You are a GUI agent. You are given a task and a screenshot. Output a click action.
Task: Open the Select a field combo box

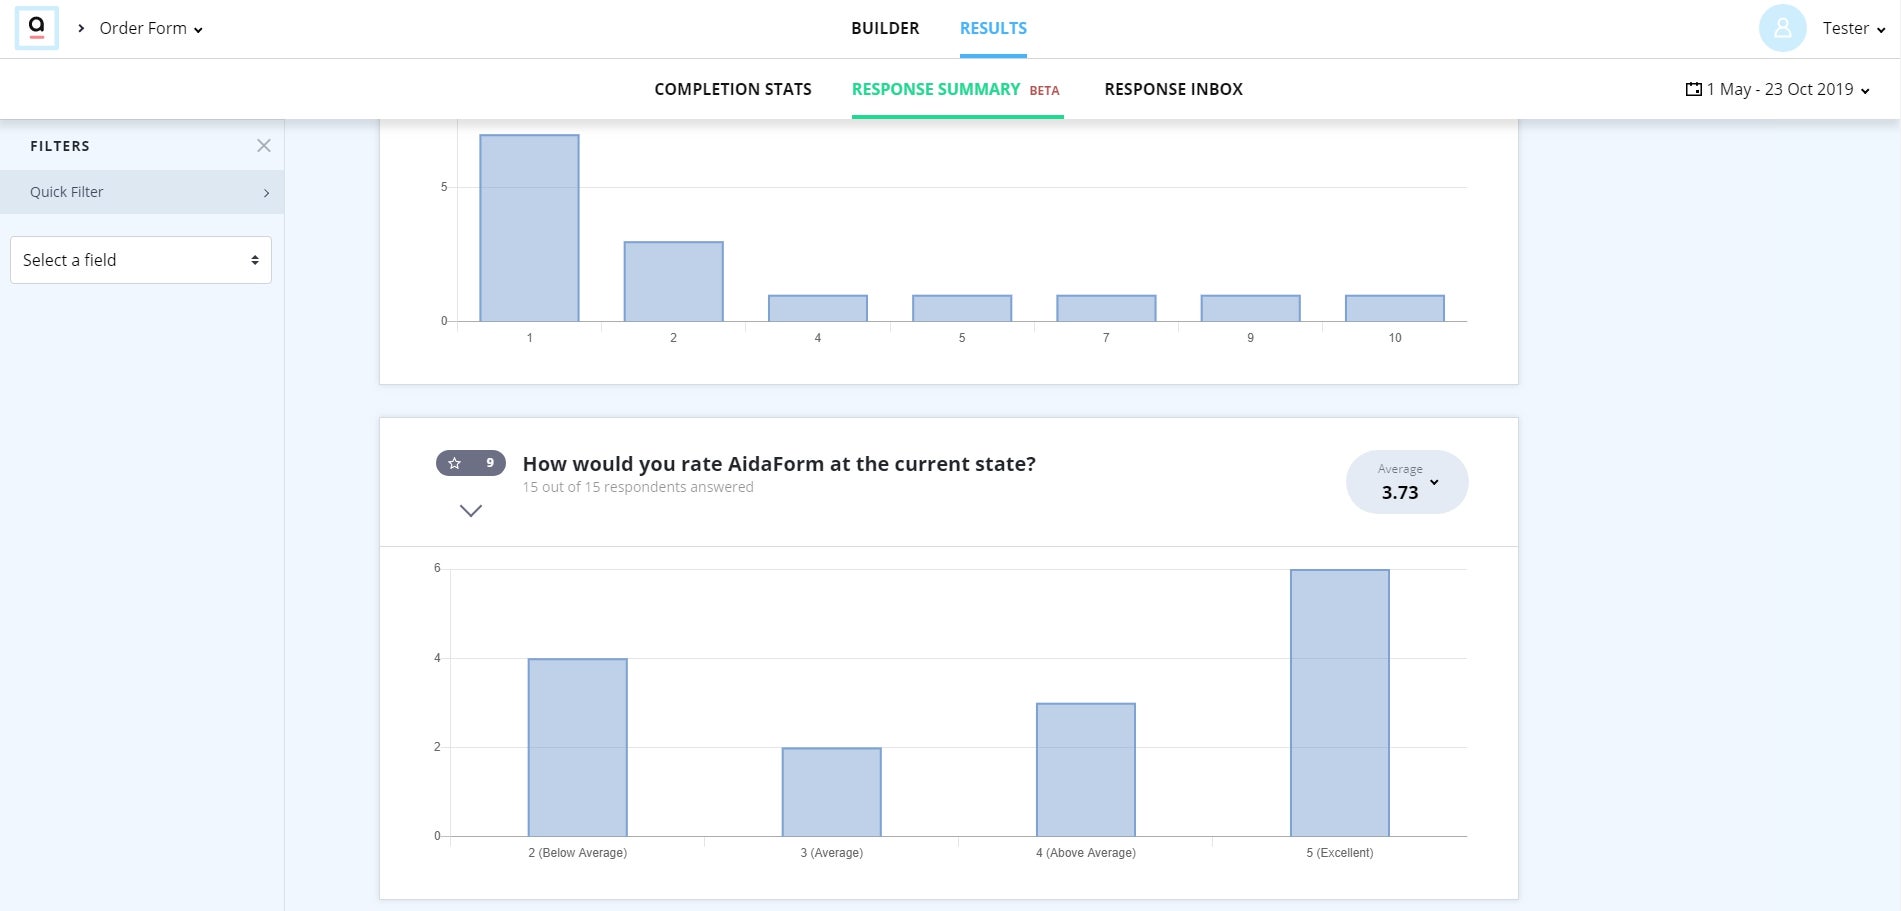pos(141,260)
